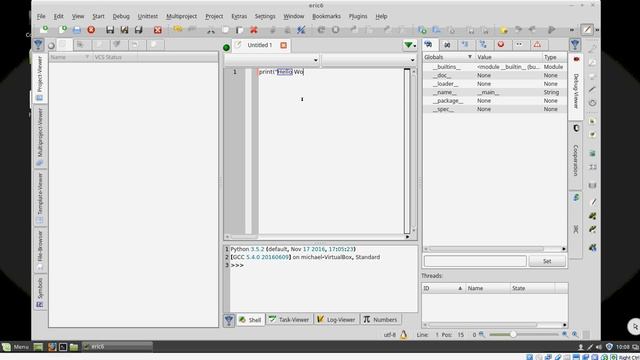Click the blue percent comment icon in toolbar
This screenshot has height=360, width=640.
point(301,30)
